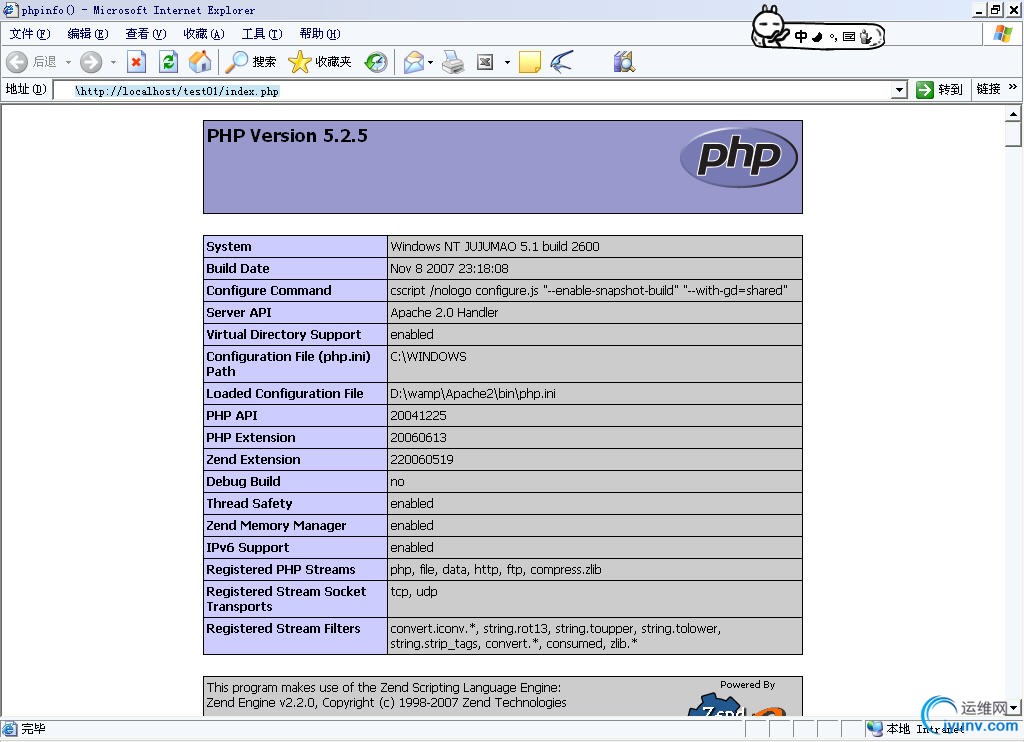Toggle the punctuation mode icon
1024x742 pixels.
833,37
